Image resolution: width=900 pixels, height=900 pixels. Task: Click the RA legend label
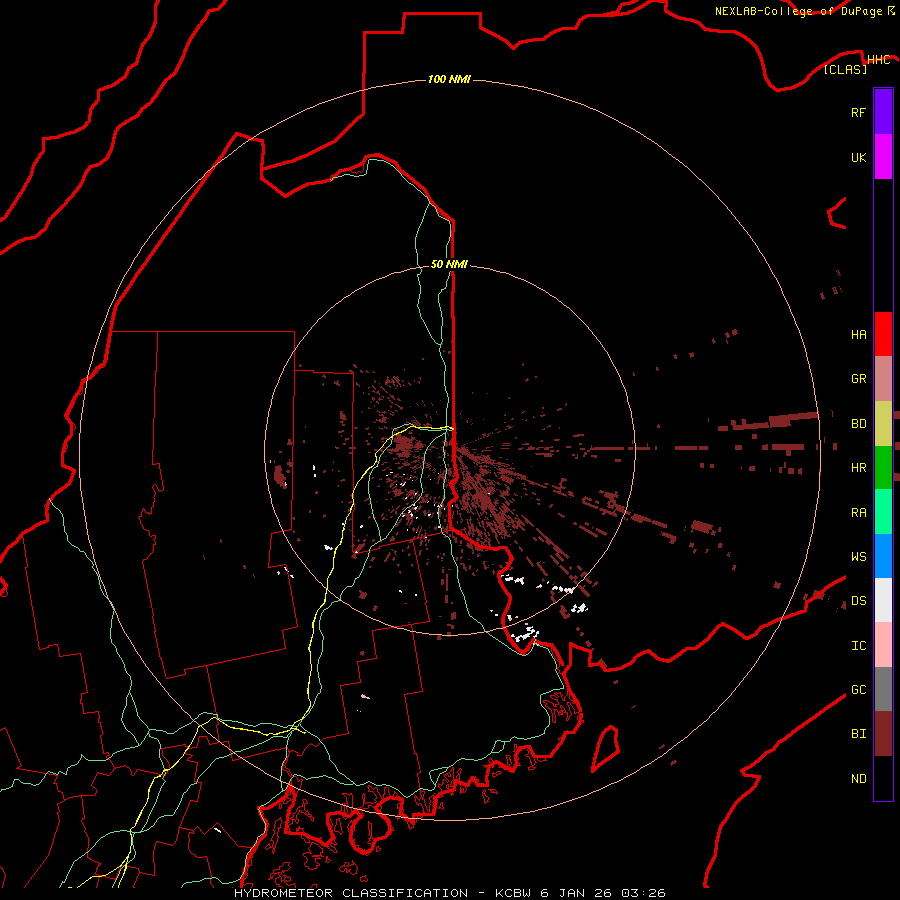pos(858,512)
